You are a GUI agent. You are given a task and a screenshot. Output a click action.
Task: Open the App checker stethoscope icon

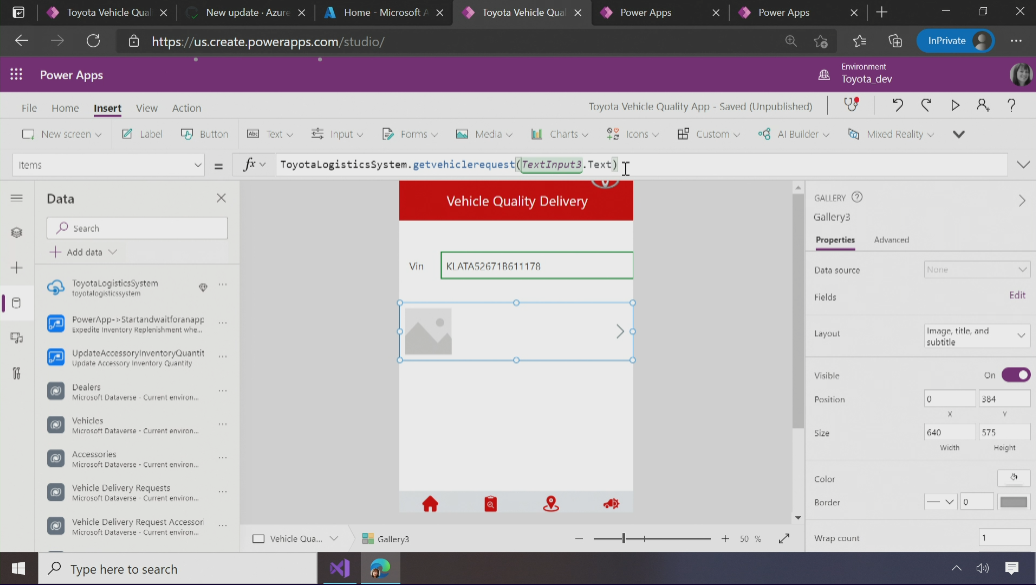coord(851,106)
